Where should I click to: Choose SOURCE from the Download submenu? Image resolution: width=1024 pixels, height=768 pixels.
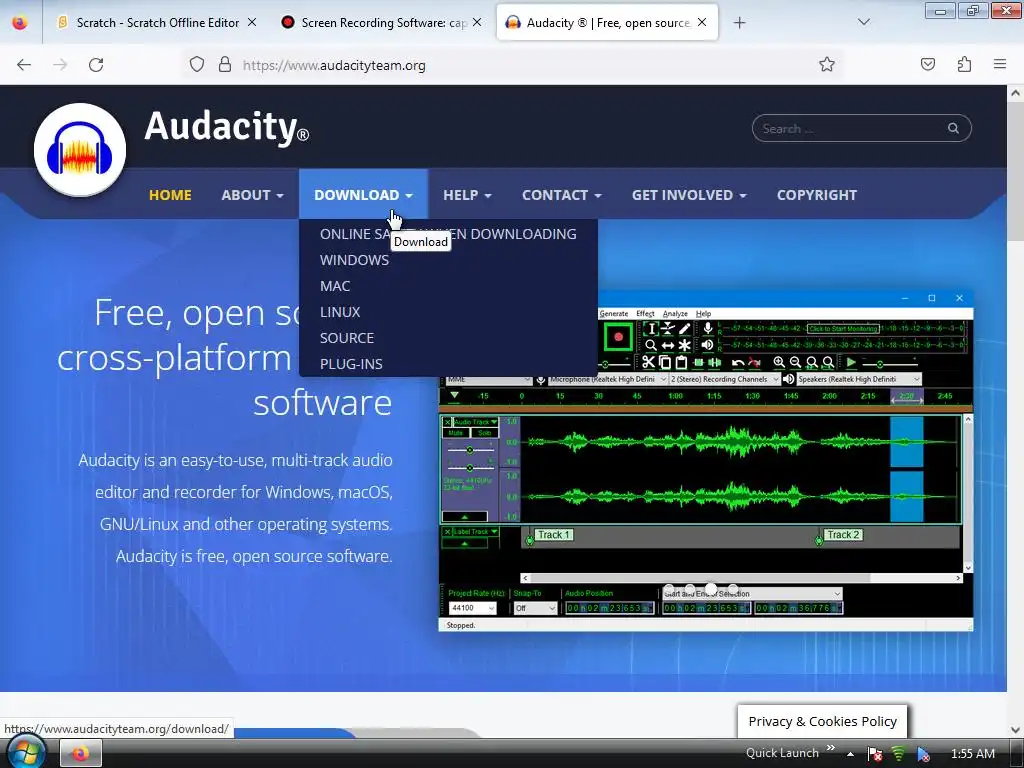click(347, 338)
